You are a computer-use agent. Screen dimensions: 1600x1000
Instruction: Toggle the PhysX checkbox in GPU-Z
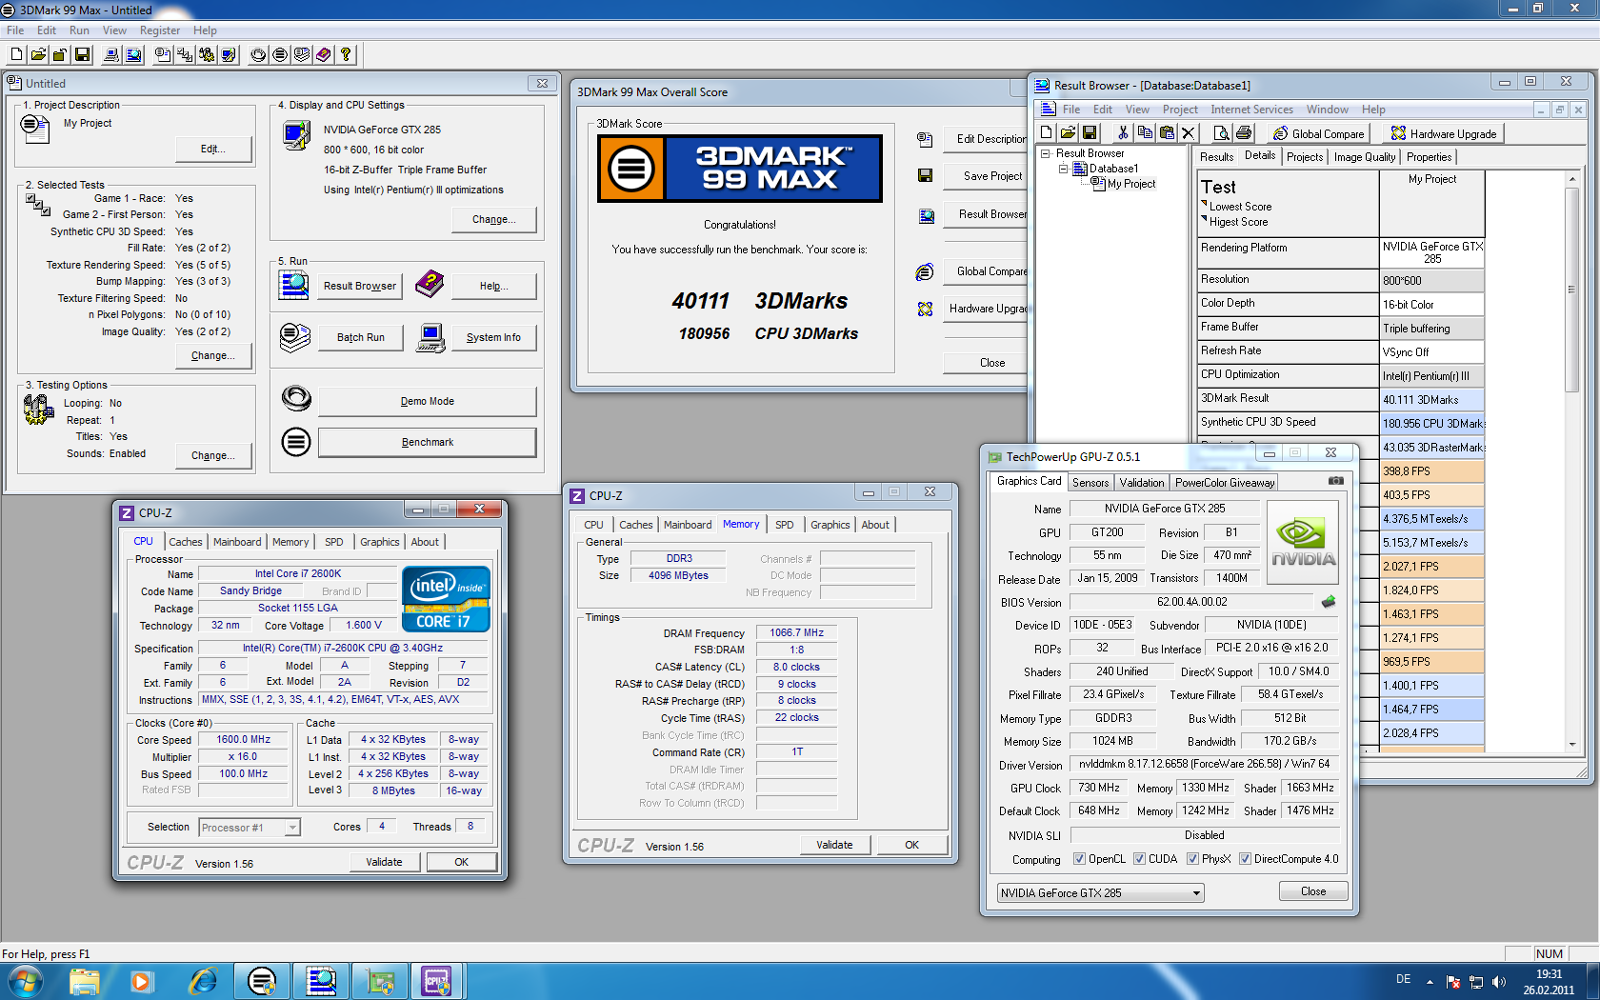1192,859
